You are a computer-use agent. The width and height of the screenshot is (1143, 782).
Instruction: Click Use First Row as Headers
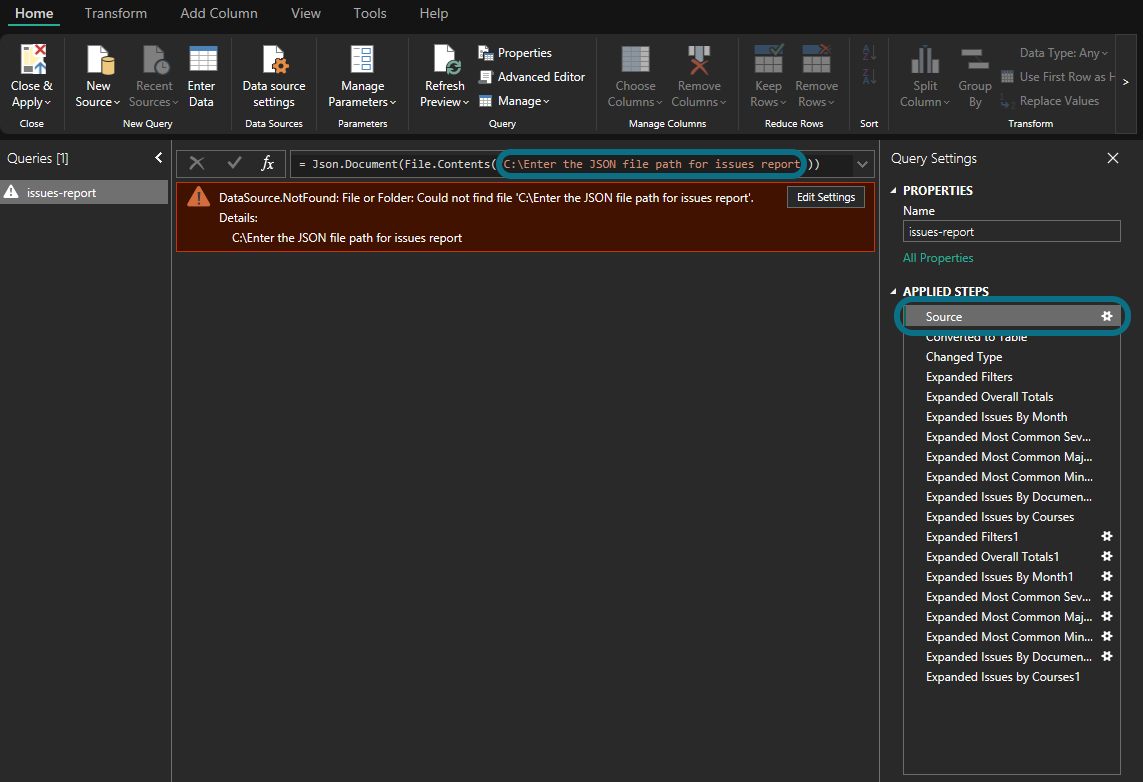click(x=1058, y=77)
